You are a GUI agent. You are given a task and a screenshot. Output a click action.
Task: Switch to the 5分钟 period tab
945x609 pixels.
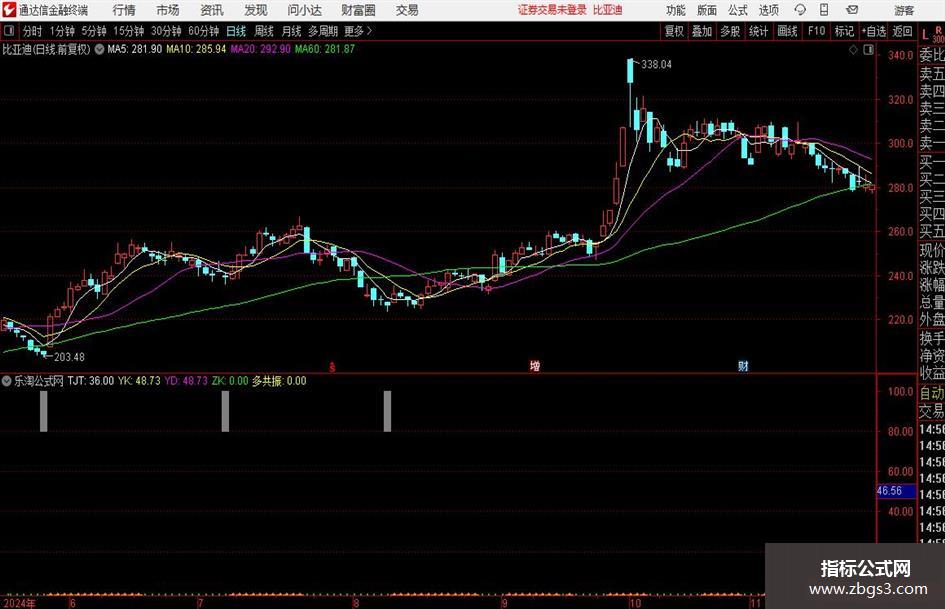(x=93, y=31)
